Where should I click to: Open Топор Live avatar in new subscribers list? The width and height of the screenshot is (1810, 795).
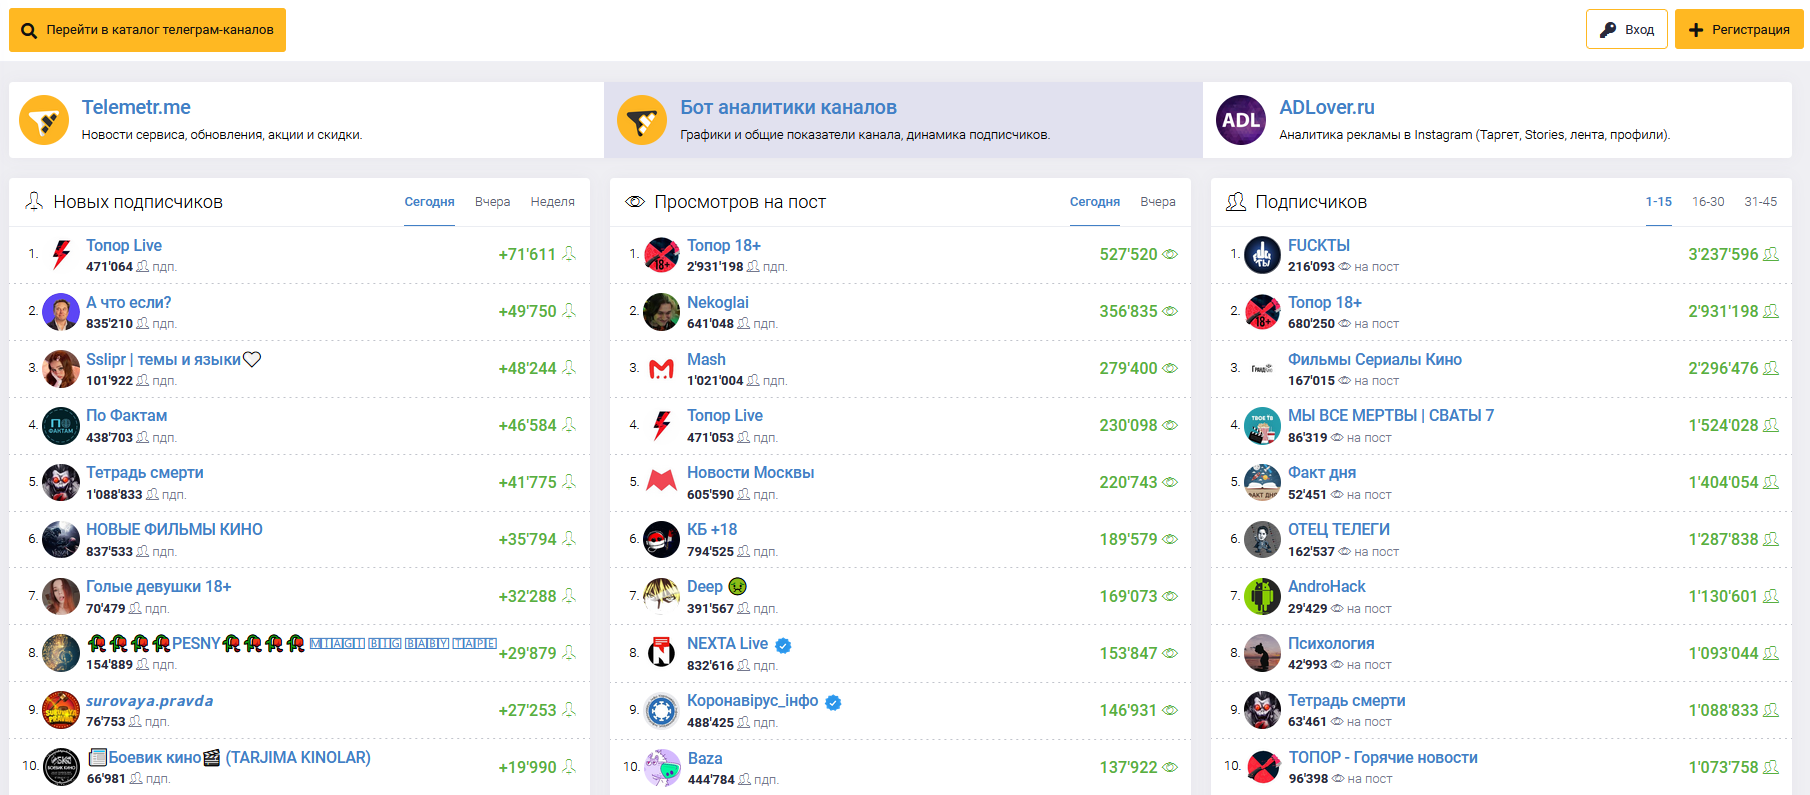coord(61,255)
